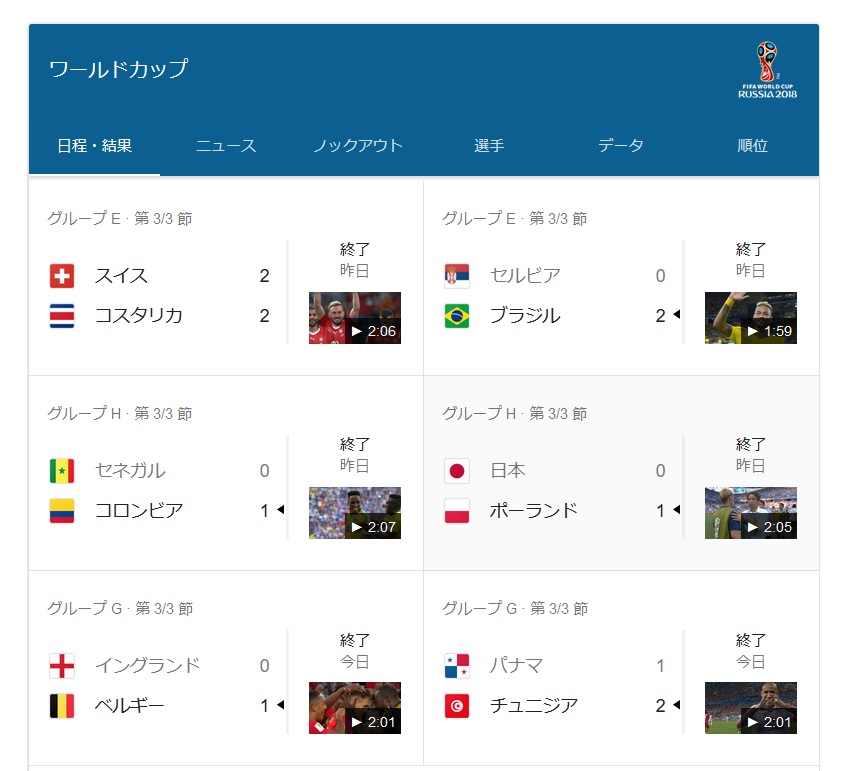
Task: Click the Switzerland flag icon
Action: tap(62, 276)
